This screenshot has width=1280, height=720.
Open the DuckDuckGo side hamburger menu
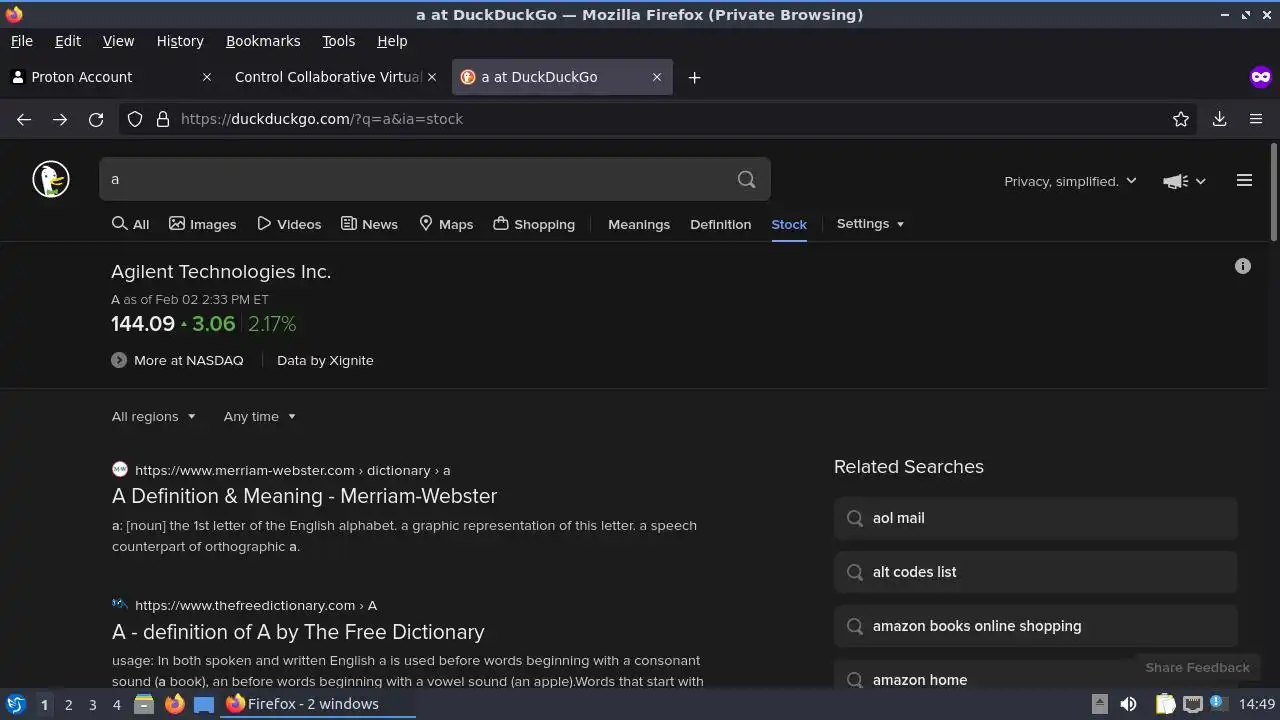tap(1244, 180)
